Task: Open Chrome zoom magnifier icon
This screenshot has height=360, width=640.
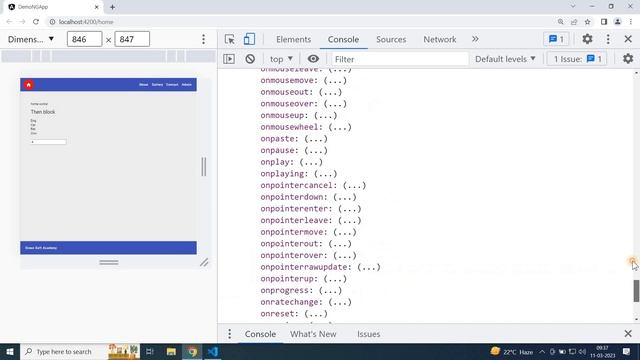Action: 560,22
